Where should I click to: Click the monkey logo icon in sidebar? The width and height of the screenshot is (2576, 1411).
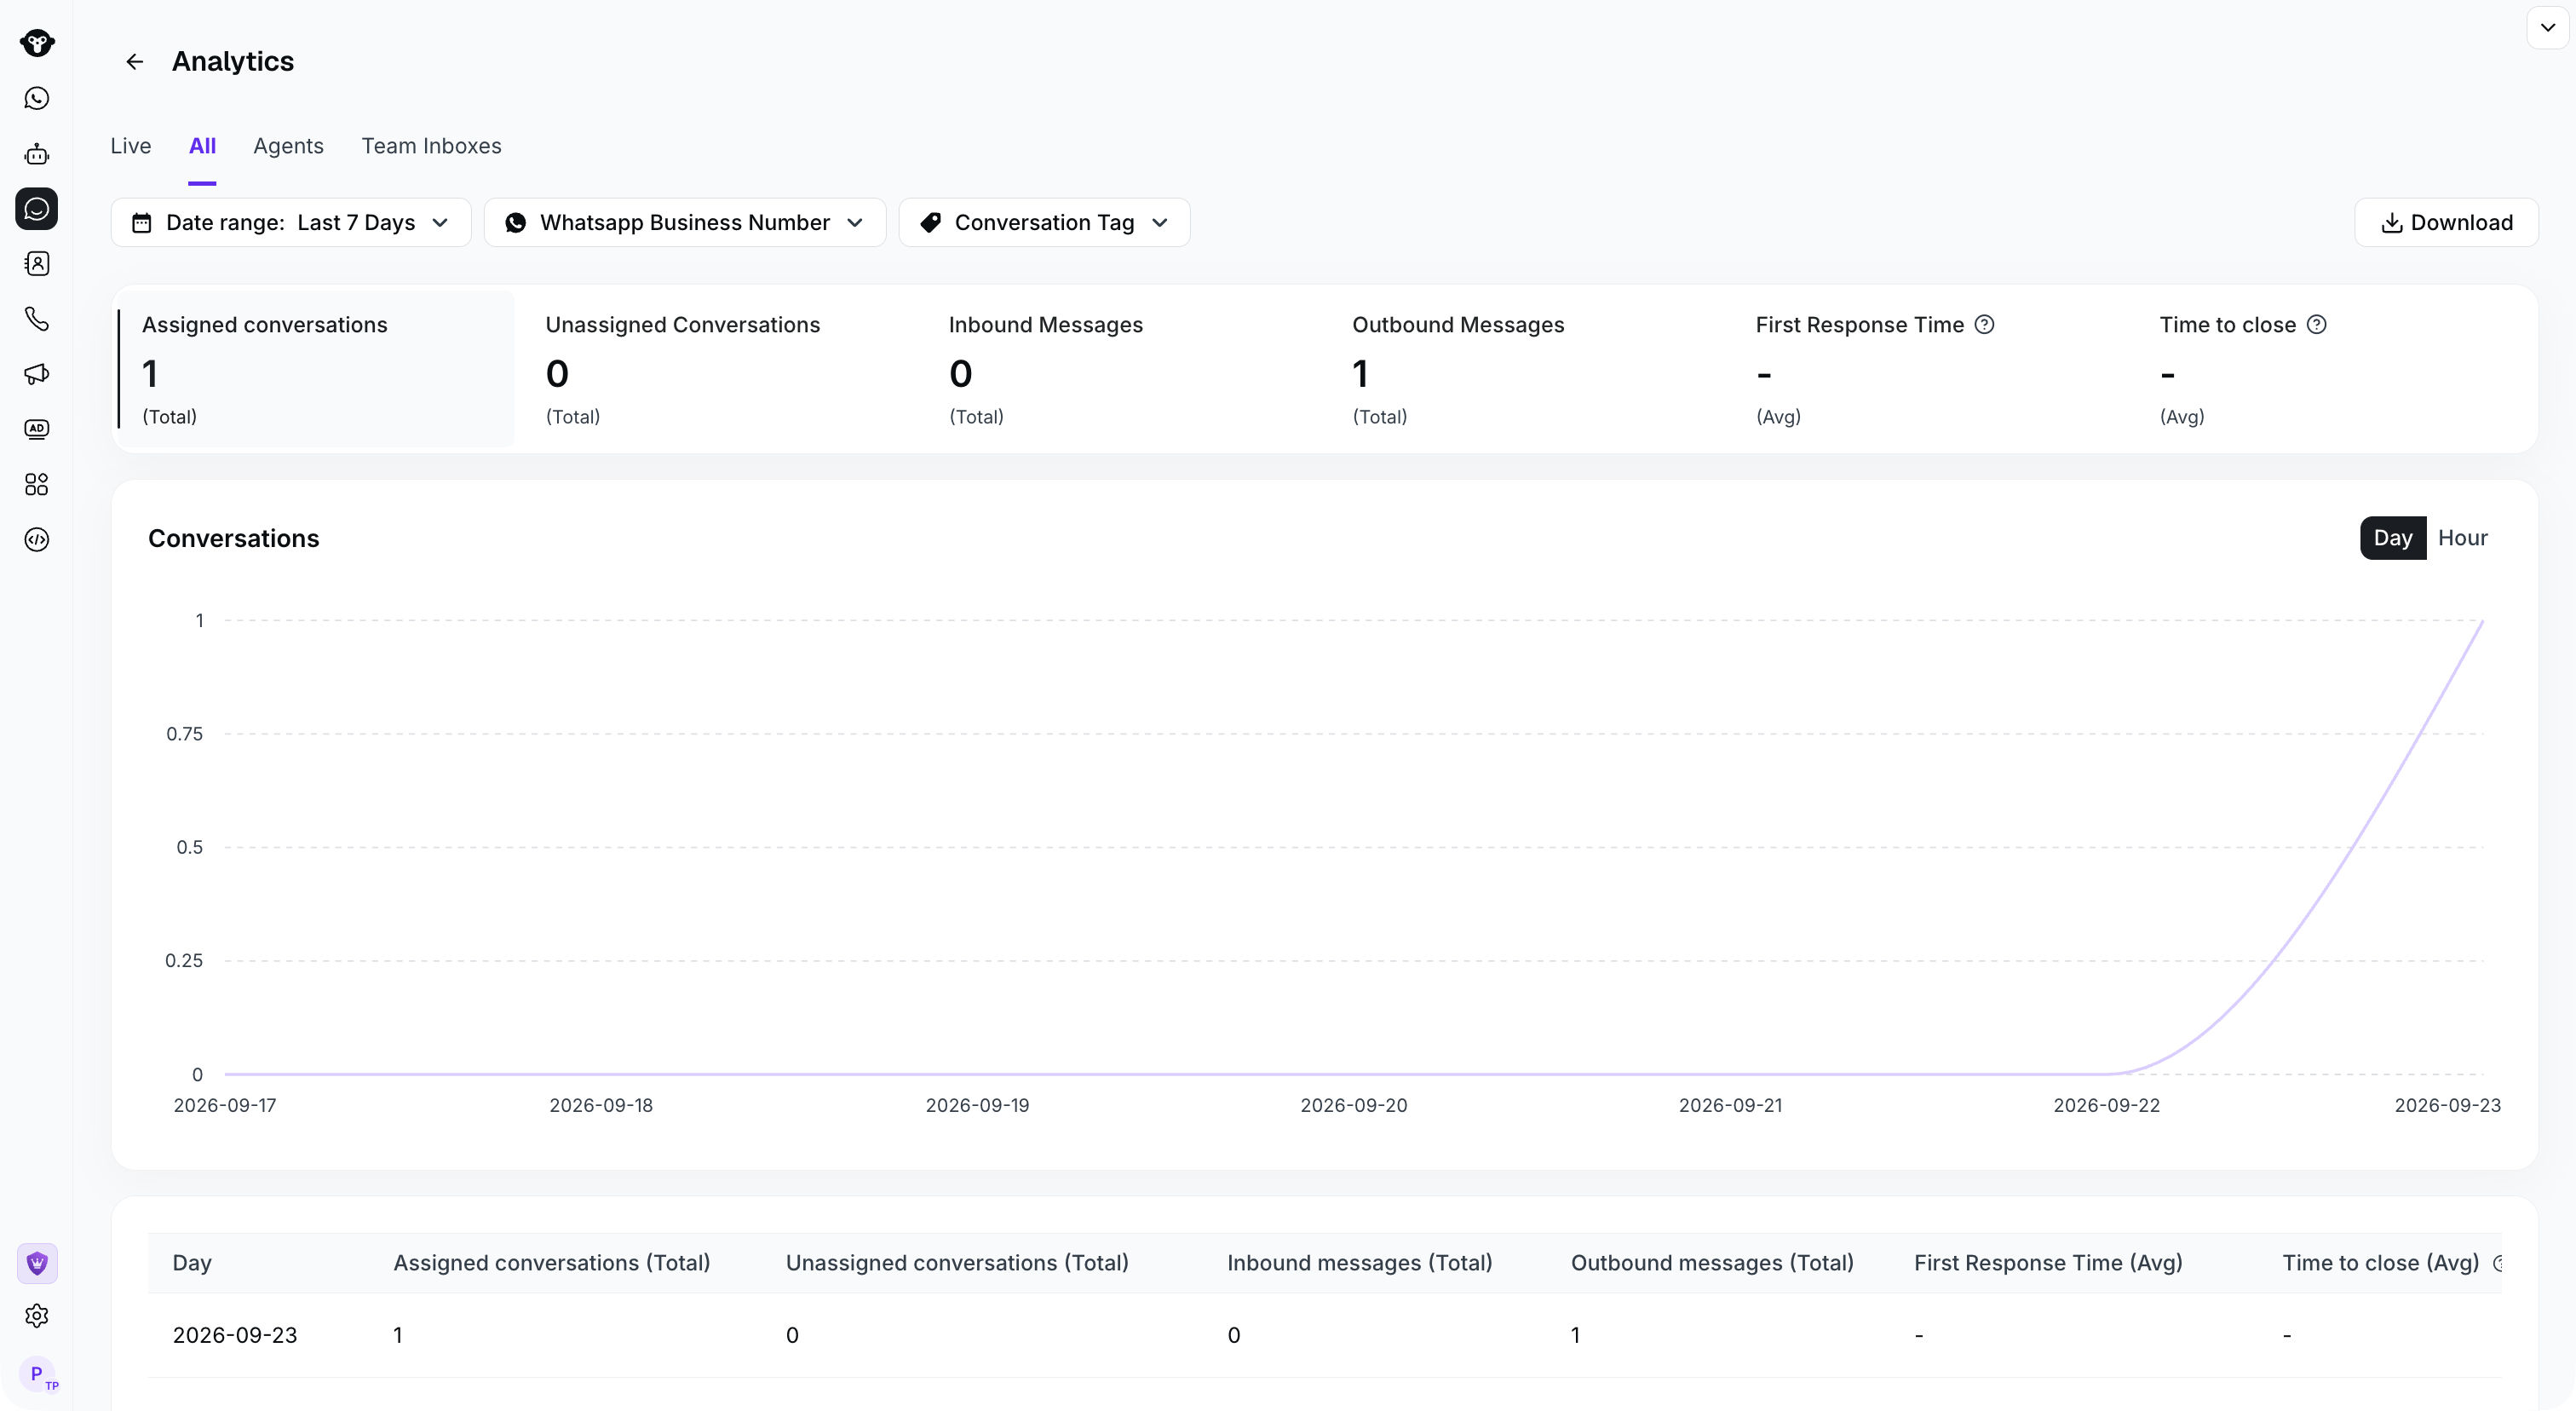pyautogui.click(x=37, y=43)
